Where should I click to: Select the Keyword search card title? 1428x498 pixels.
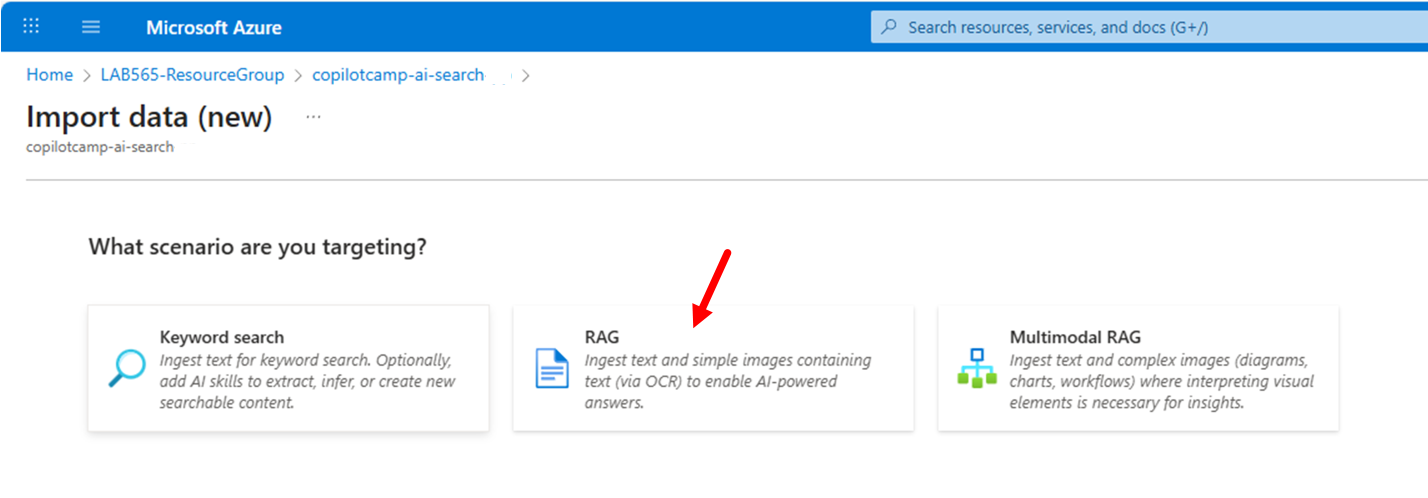tap(222, 337)
